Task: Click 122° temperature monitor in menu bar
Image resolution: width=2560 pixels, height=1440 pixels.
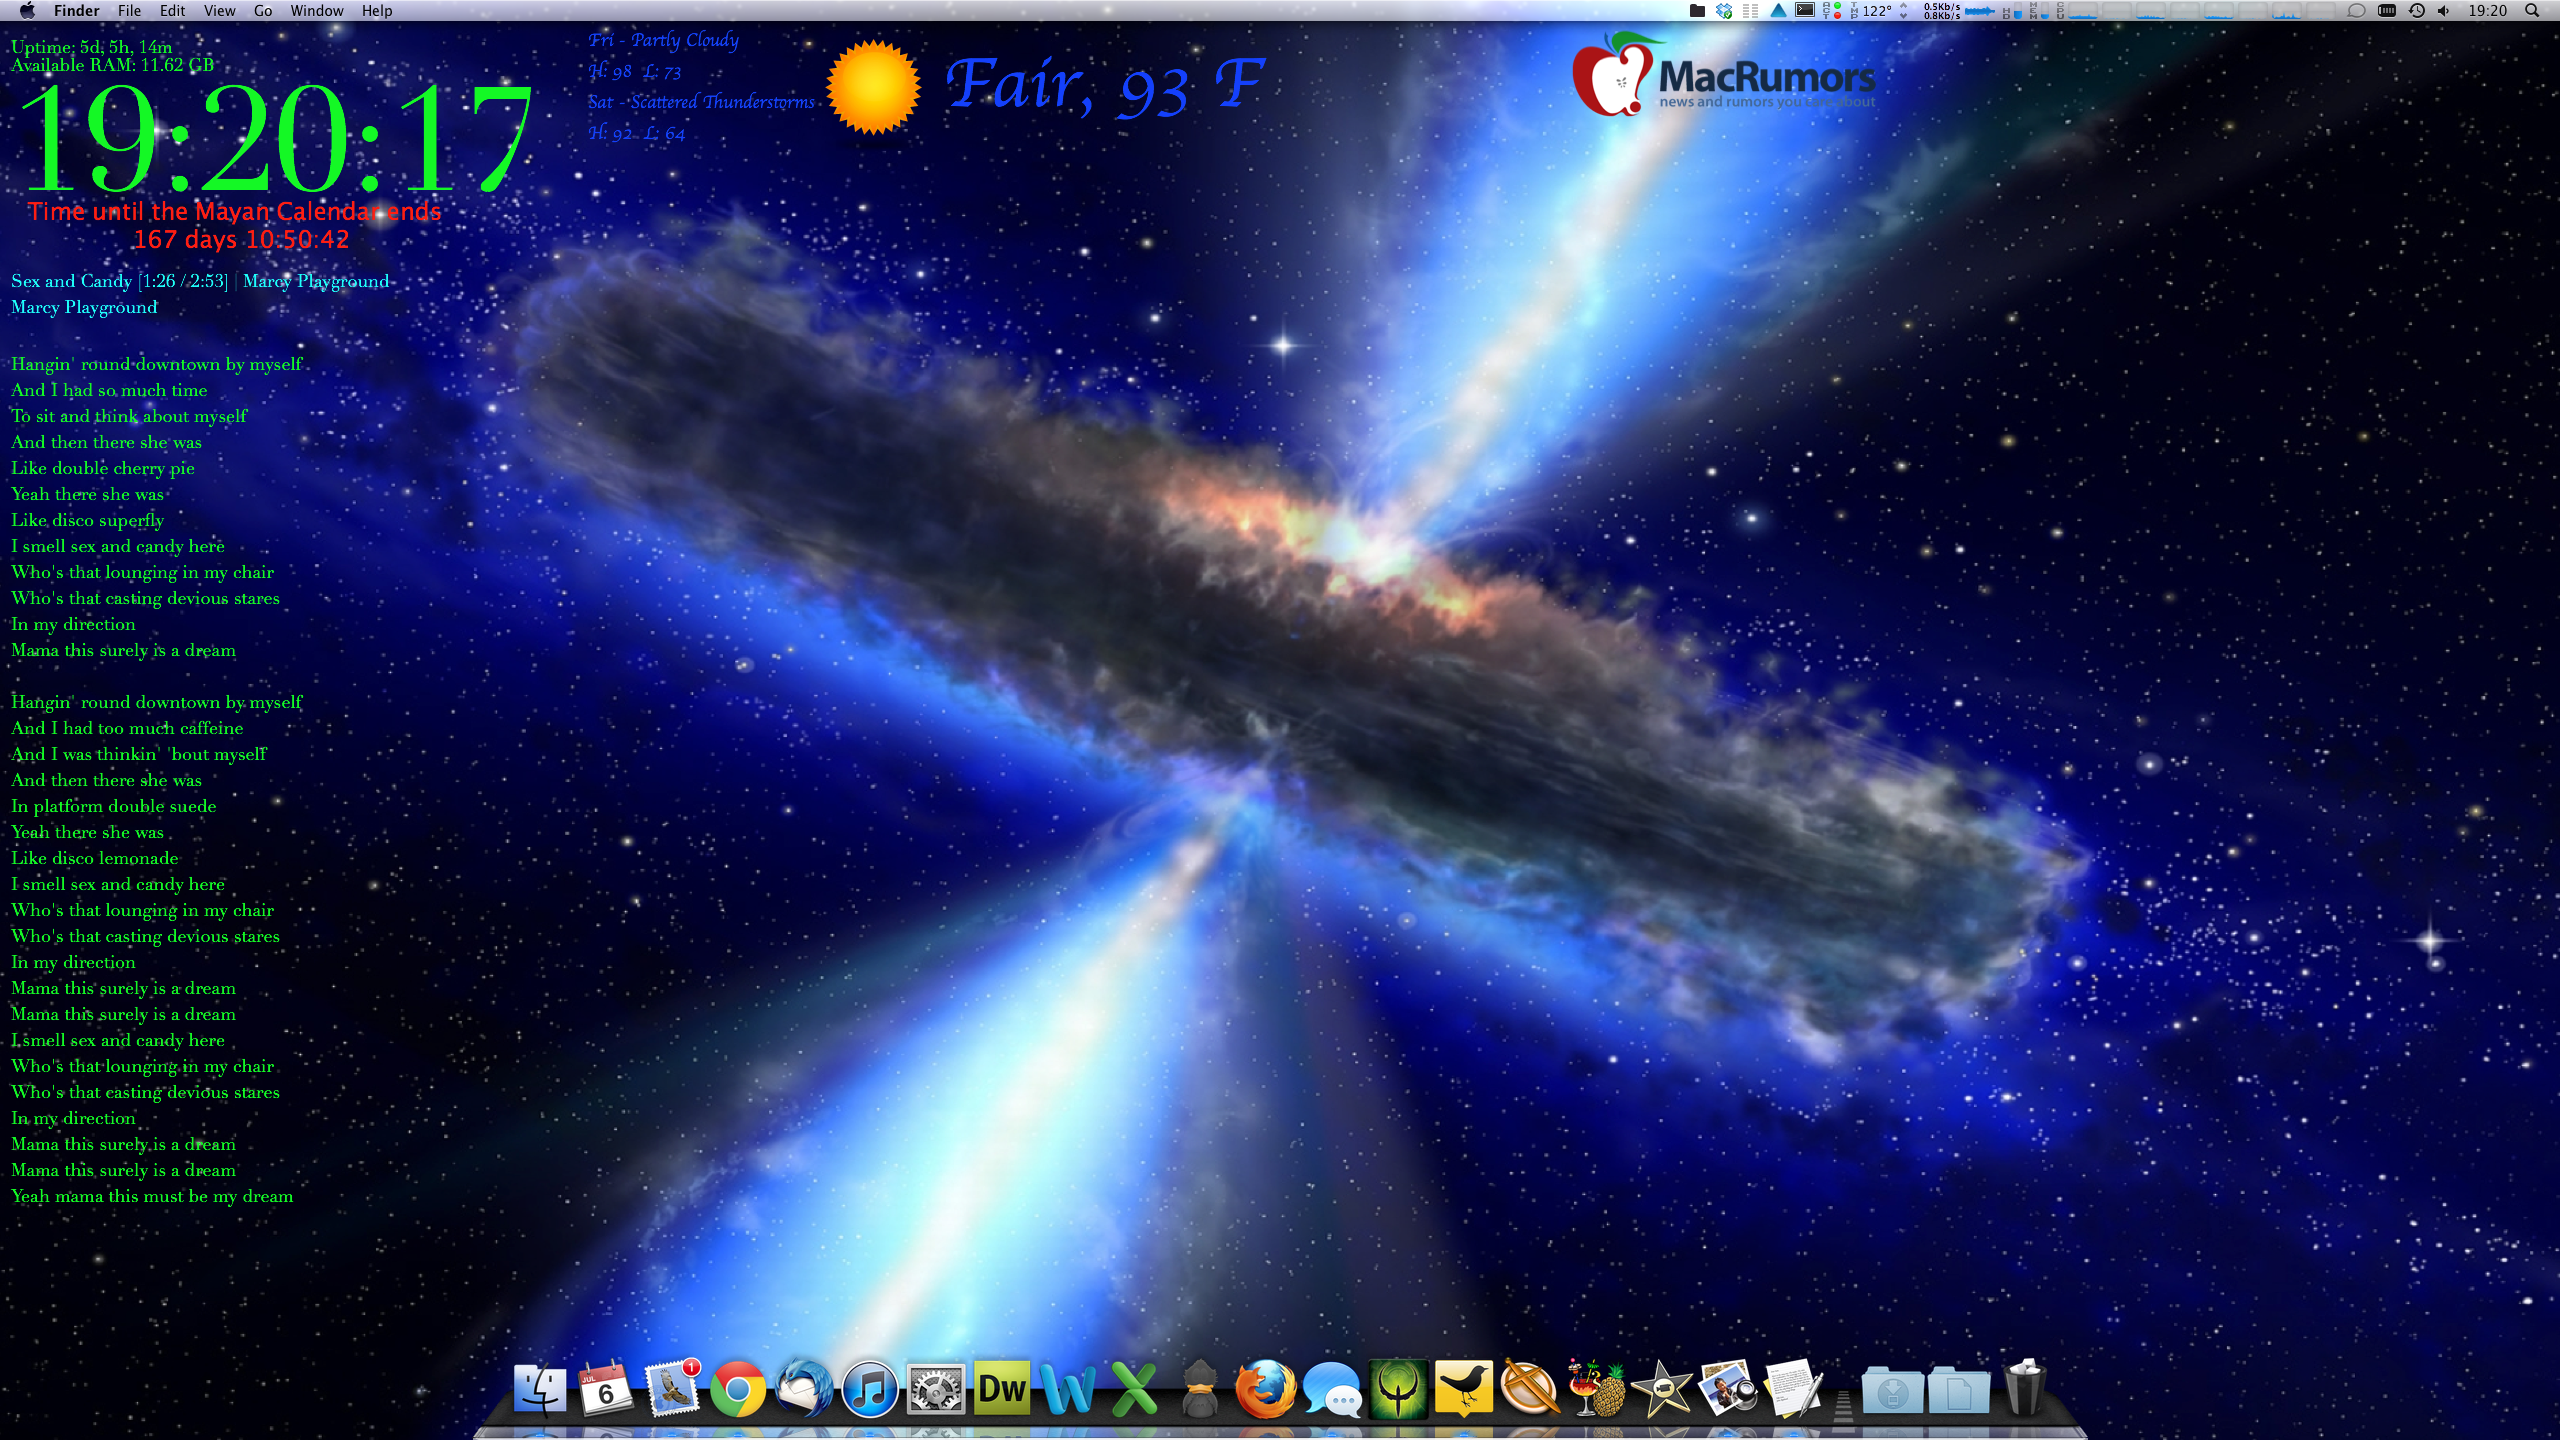Action: tap(1871, 11)
